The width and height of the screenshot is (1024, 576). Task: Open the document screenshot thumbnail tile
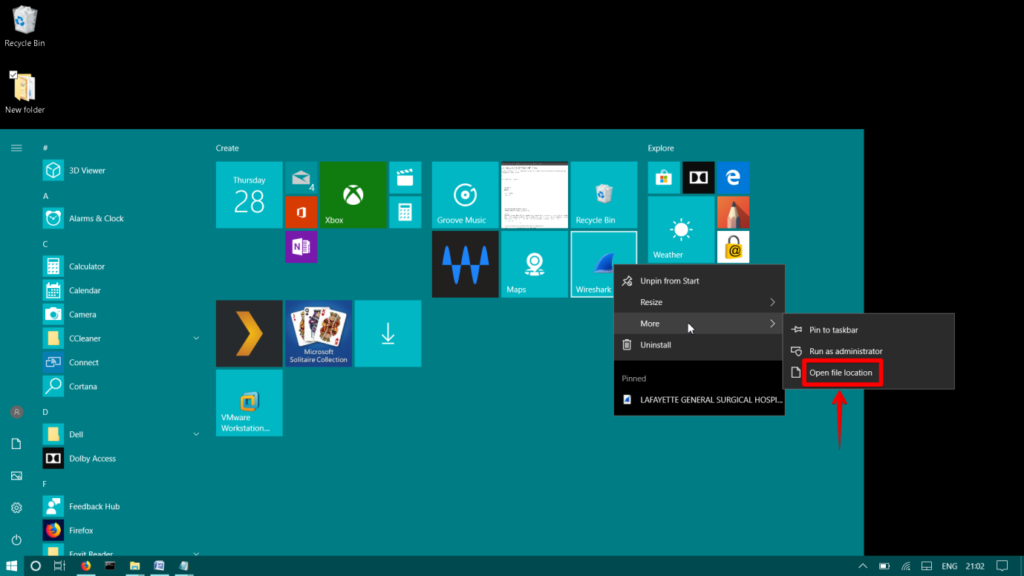pyautogui.click(x=534, y=195)
